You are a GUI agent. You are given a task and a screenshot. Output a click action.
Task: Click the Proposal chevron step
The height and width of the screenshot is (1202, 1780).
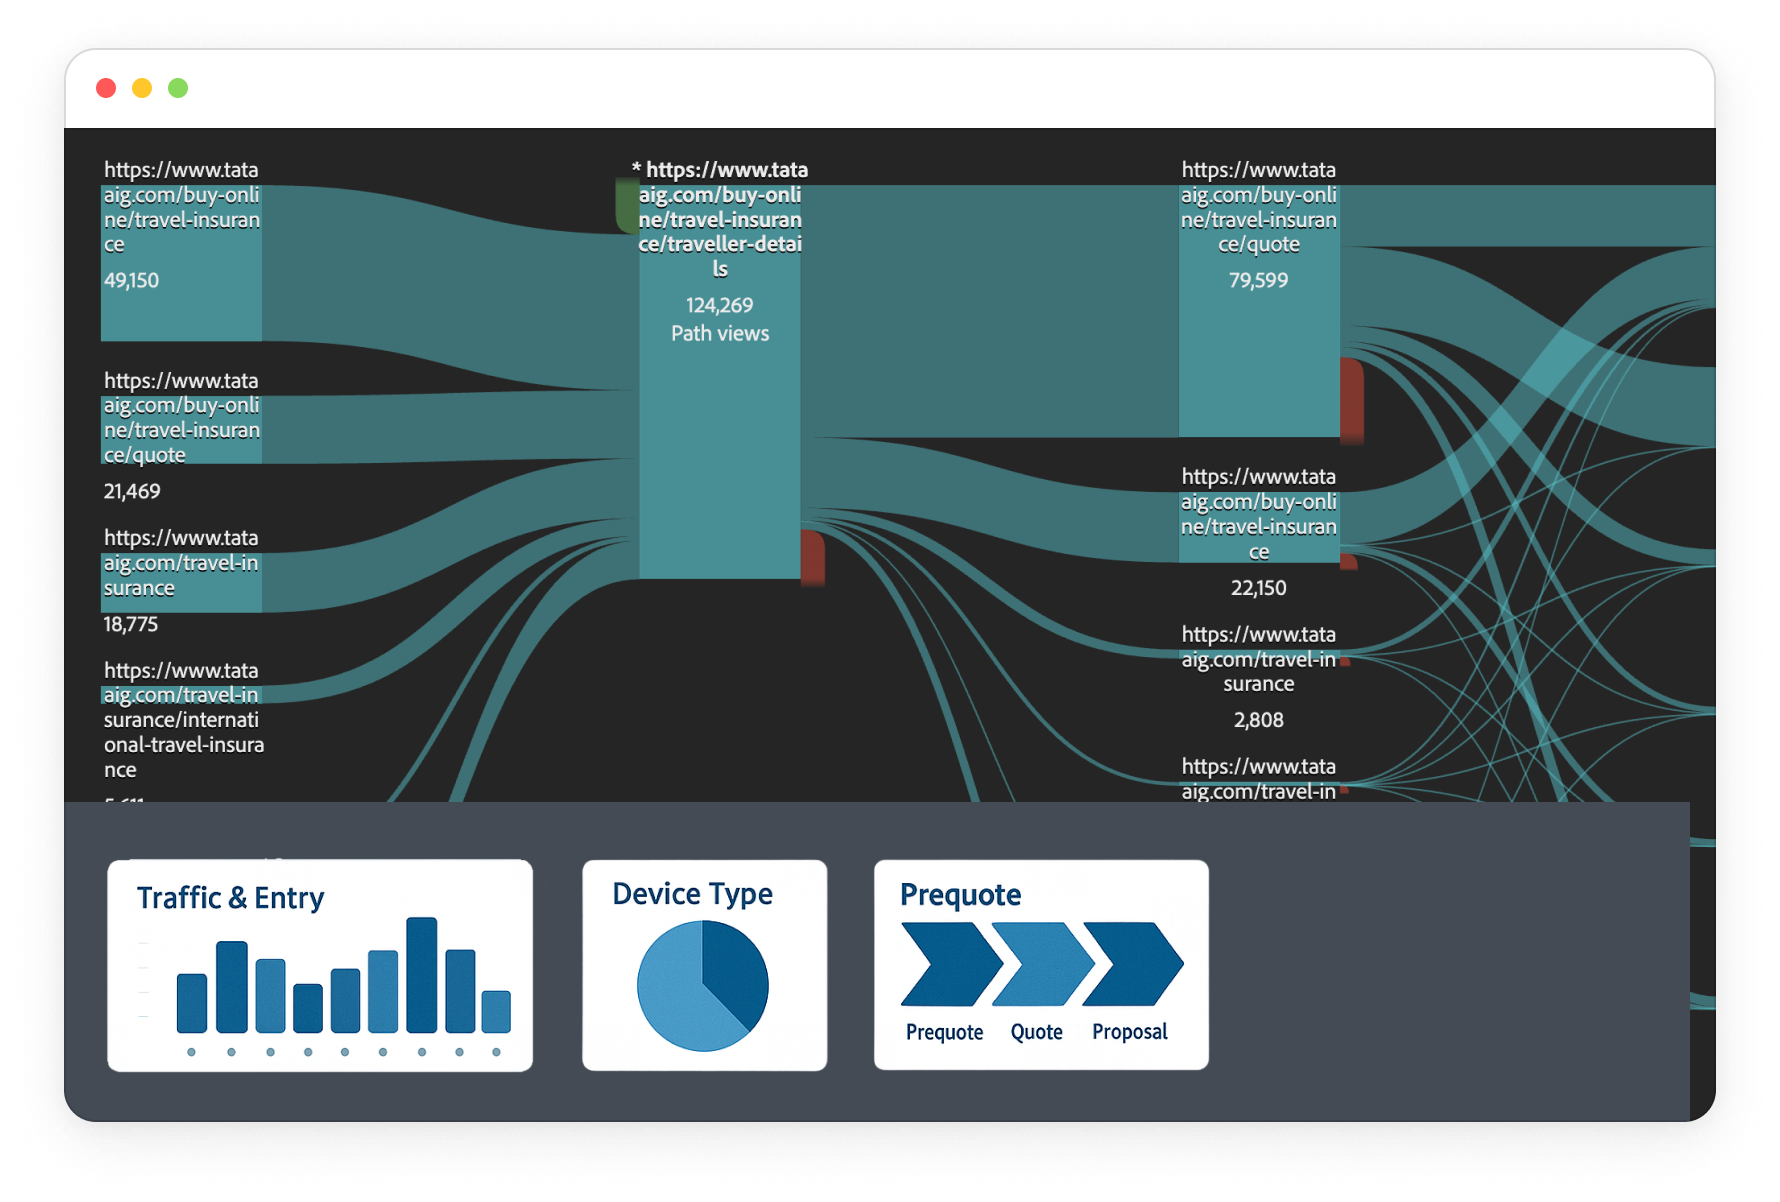tap(1133, 964)
